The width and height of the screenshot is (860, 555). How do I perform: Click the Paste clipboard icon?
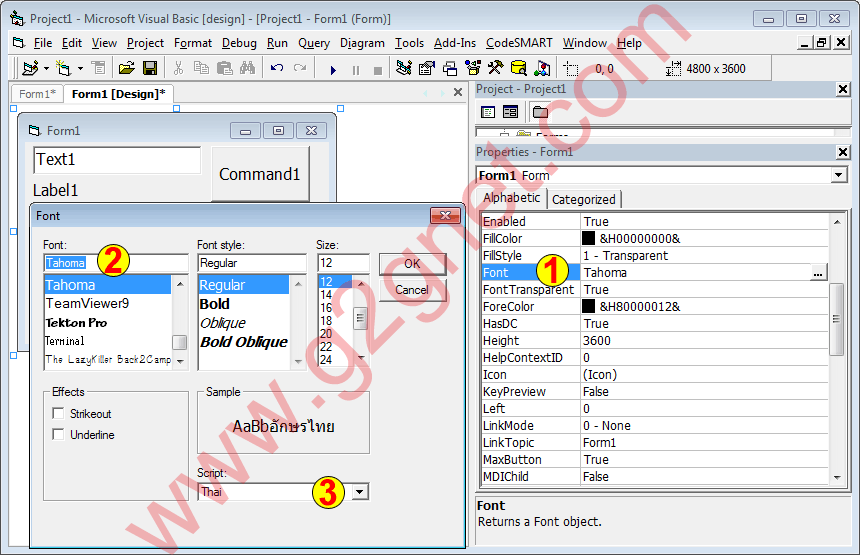(x=224, y=69)
